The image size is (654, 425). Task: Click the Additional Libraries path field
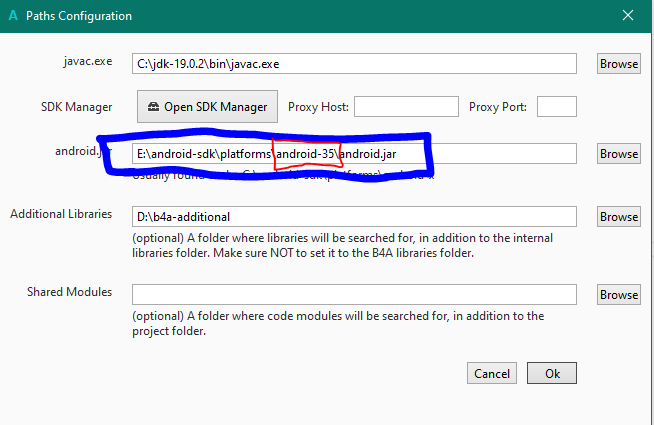pyautogui.click(x=355, y=216)
